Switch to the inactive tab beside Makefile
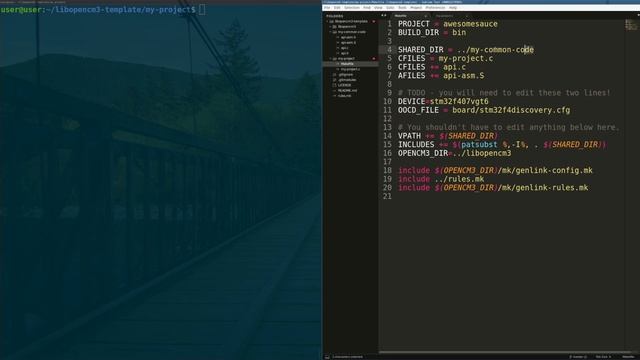Image resolution: width=640 pixels, height=360 pixels. point(451,16)
